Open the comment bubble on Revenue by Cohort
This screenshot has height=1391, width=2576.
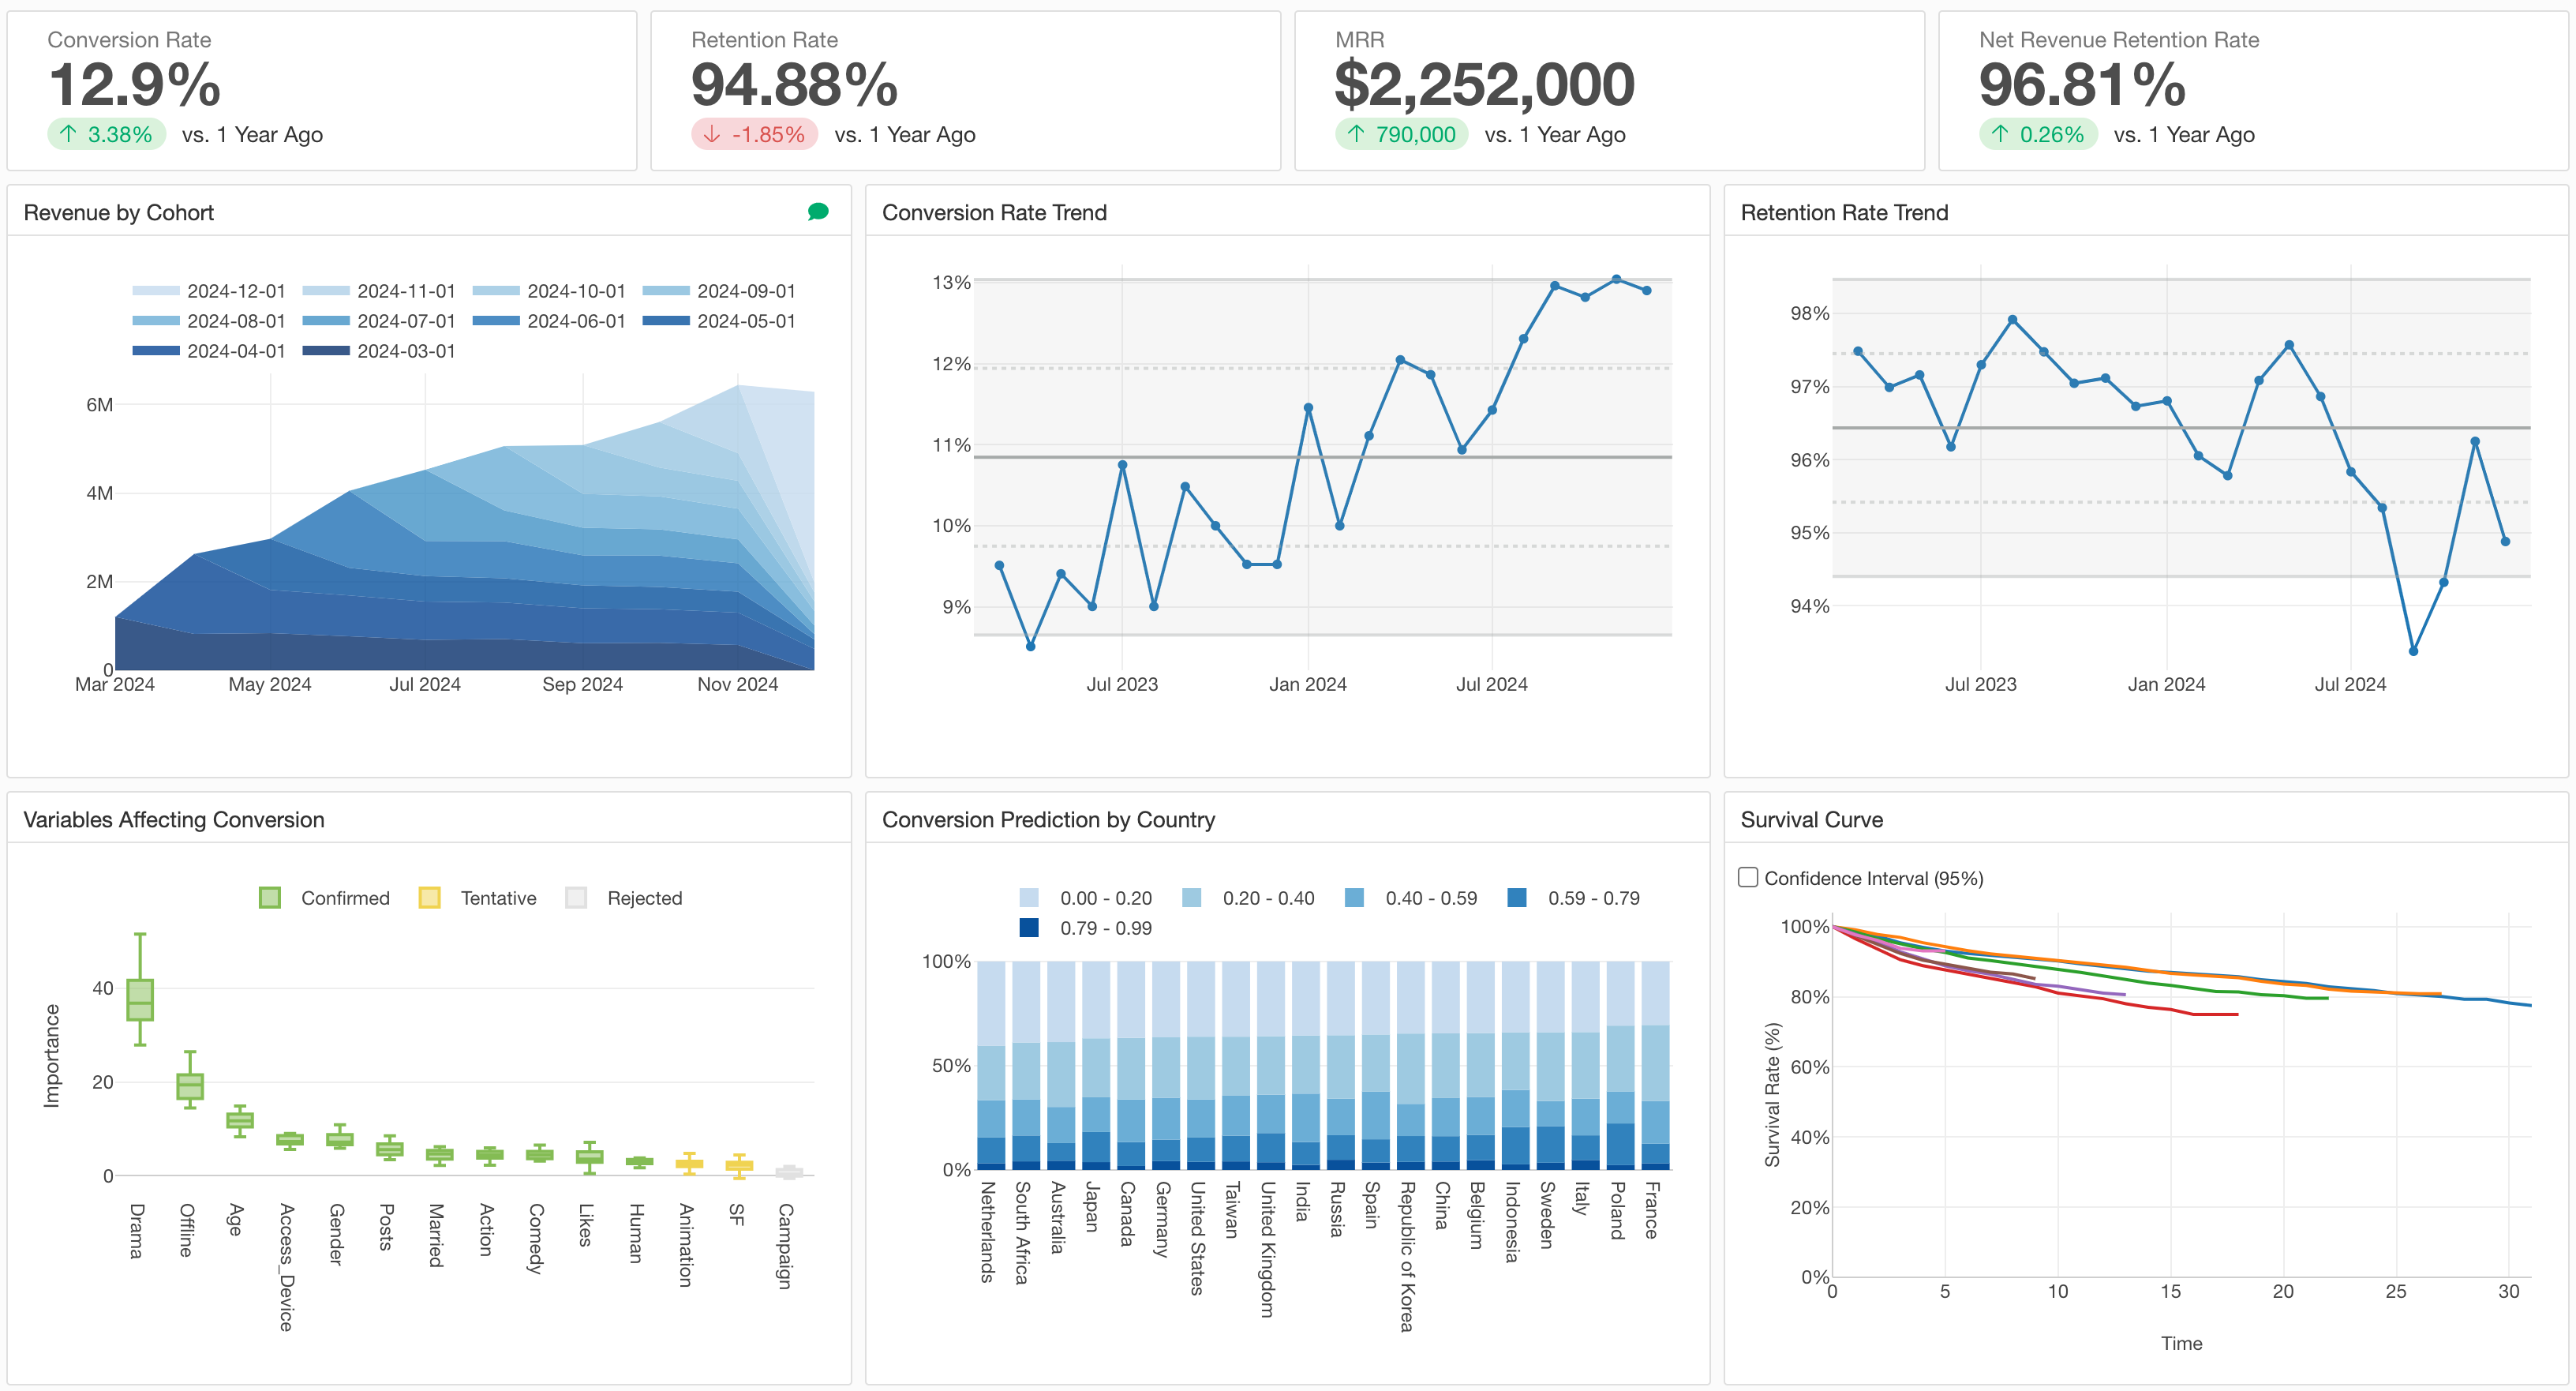coord(817,211)
